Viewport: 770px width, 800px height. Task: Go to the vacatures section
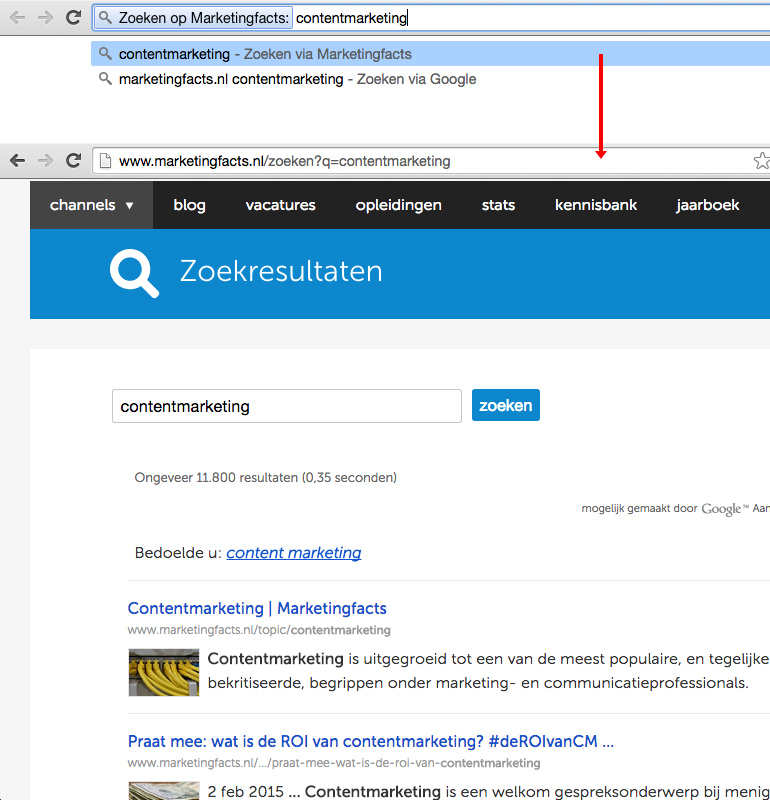(280, 205)
